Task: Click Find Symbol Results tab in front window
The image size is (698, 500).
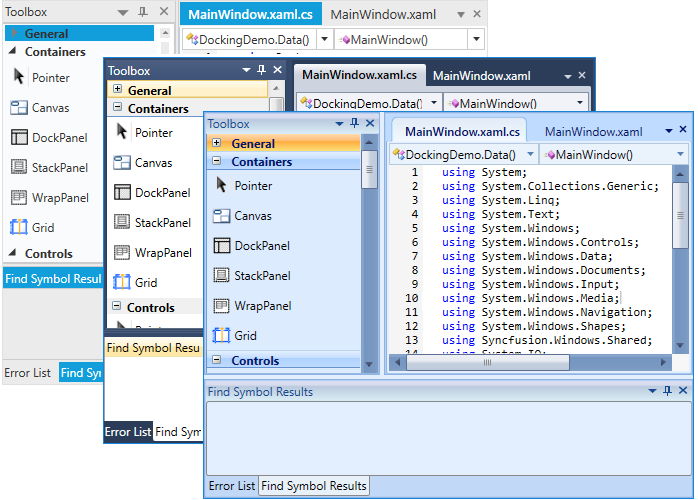Action: pos(314,486)
